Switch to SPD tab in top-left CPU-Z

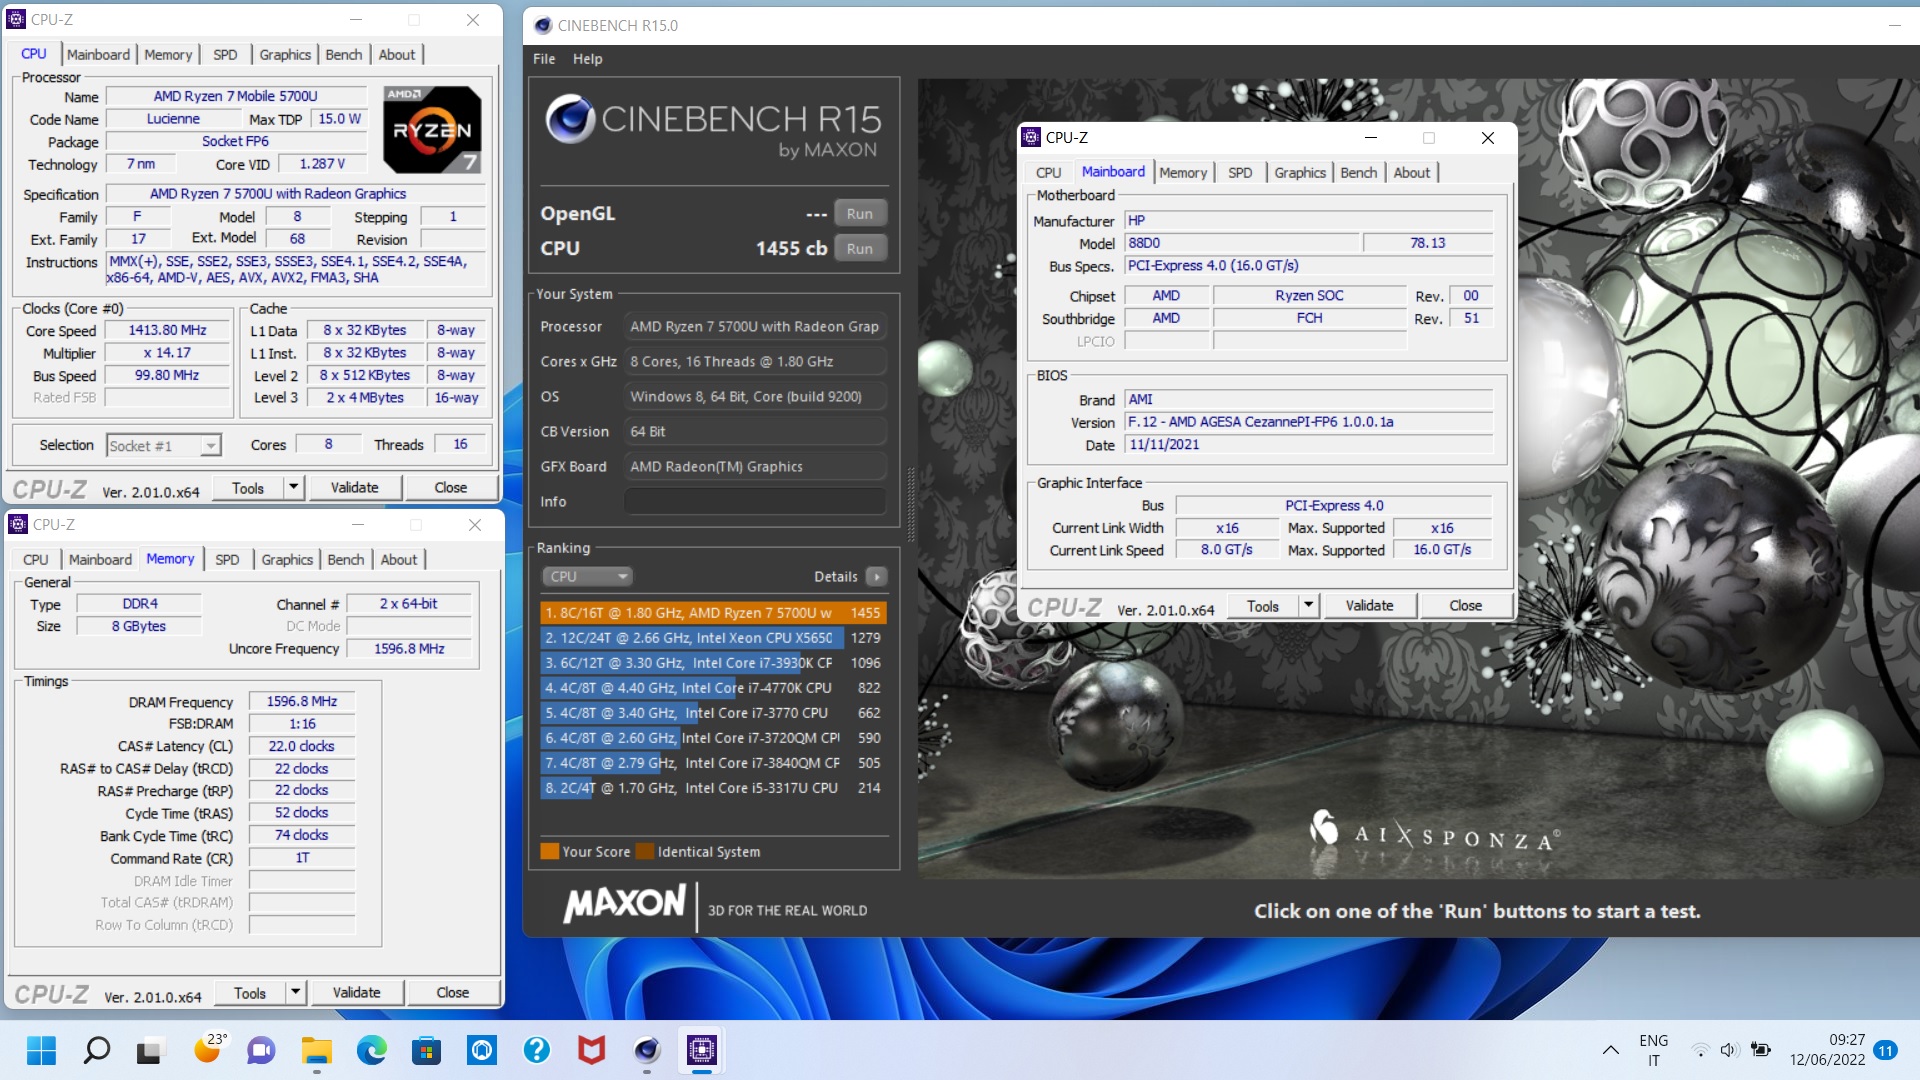point(225,54)
